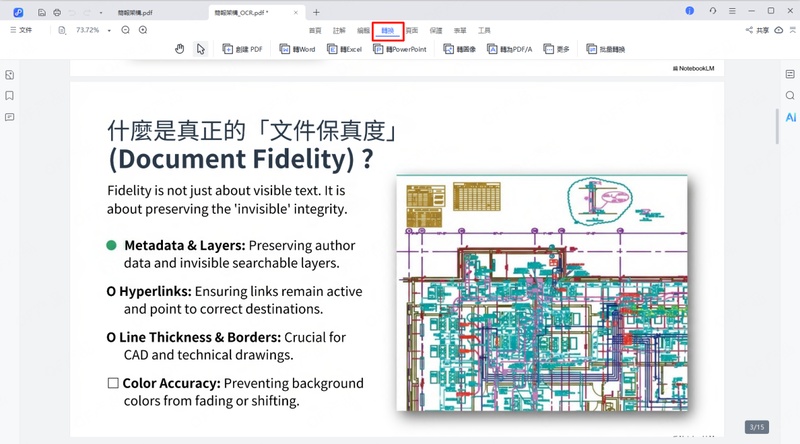
Task: Click the print icon in the title bar
Action: [57, 12]
